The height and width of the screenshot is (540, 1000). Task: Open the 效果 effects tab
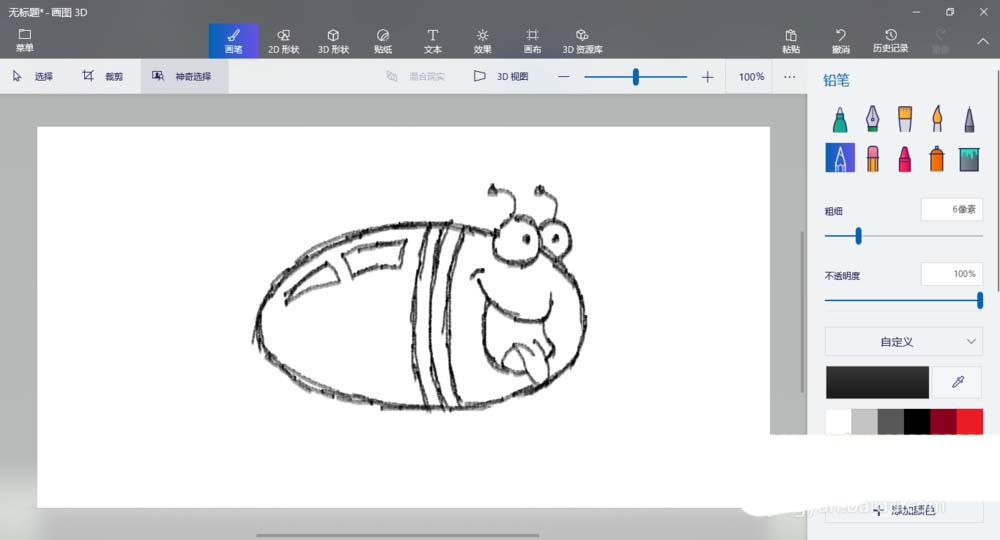pyautogui.click(x=482, y=41)
